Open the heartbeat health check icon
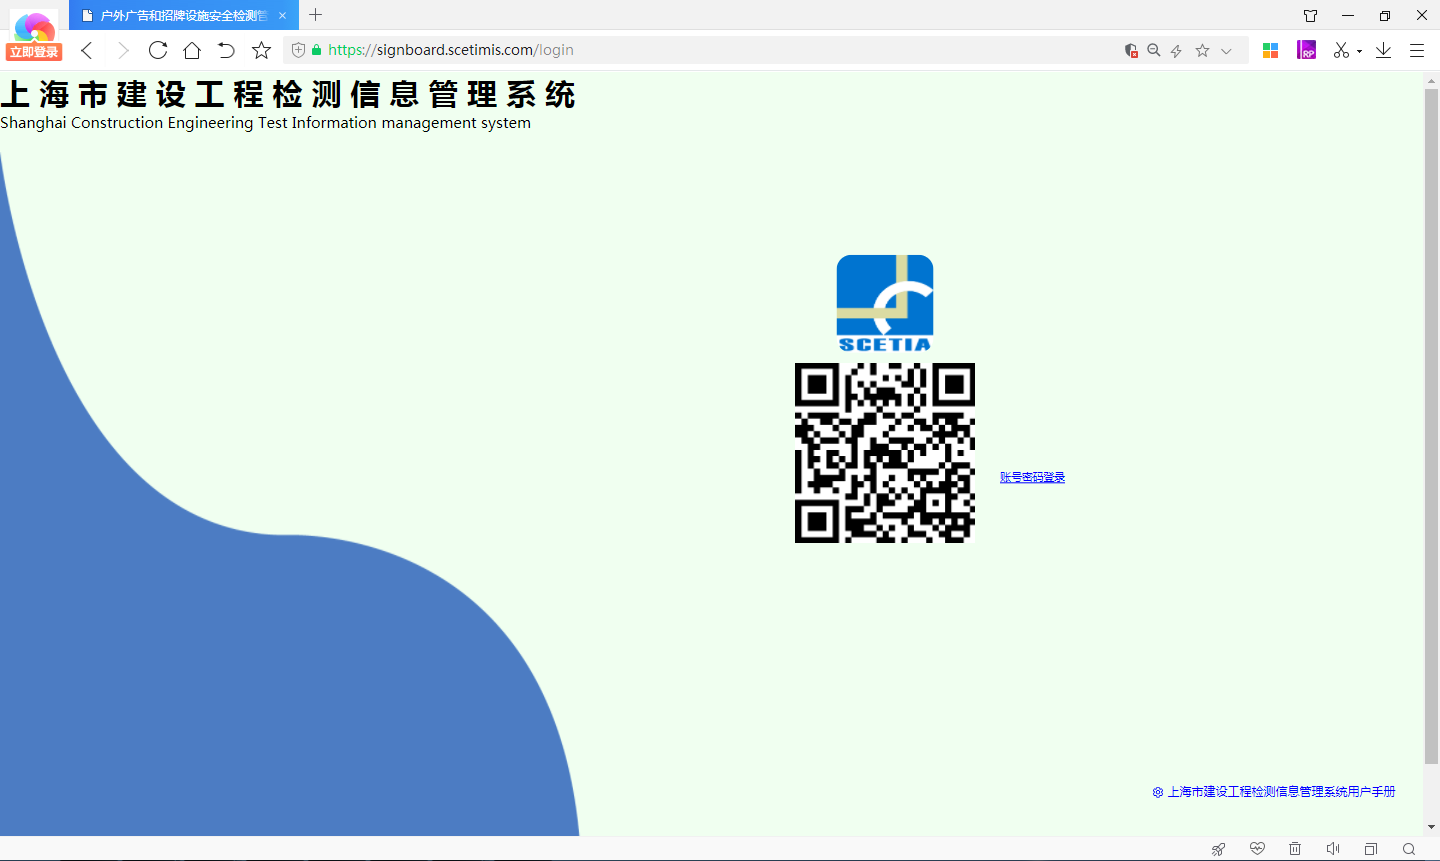 click(x=1257, y=849)
